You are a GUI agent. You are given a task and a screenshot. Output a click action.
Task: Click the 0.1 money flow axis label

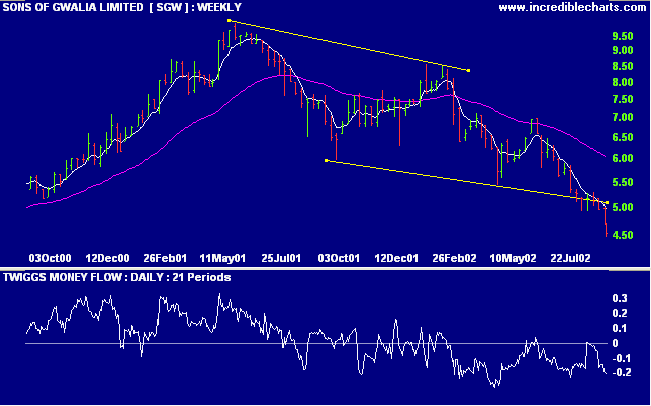tap(619, 328)
